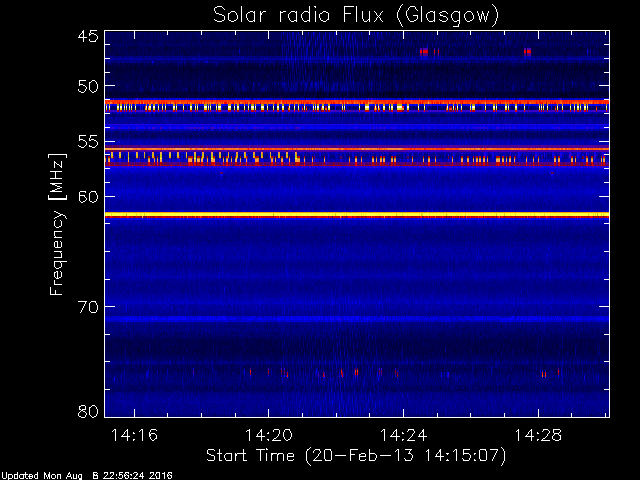Click the 'Updated Mon Aug' timestamp text
The image size is (640, 480).
[x=87, y=476]
